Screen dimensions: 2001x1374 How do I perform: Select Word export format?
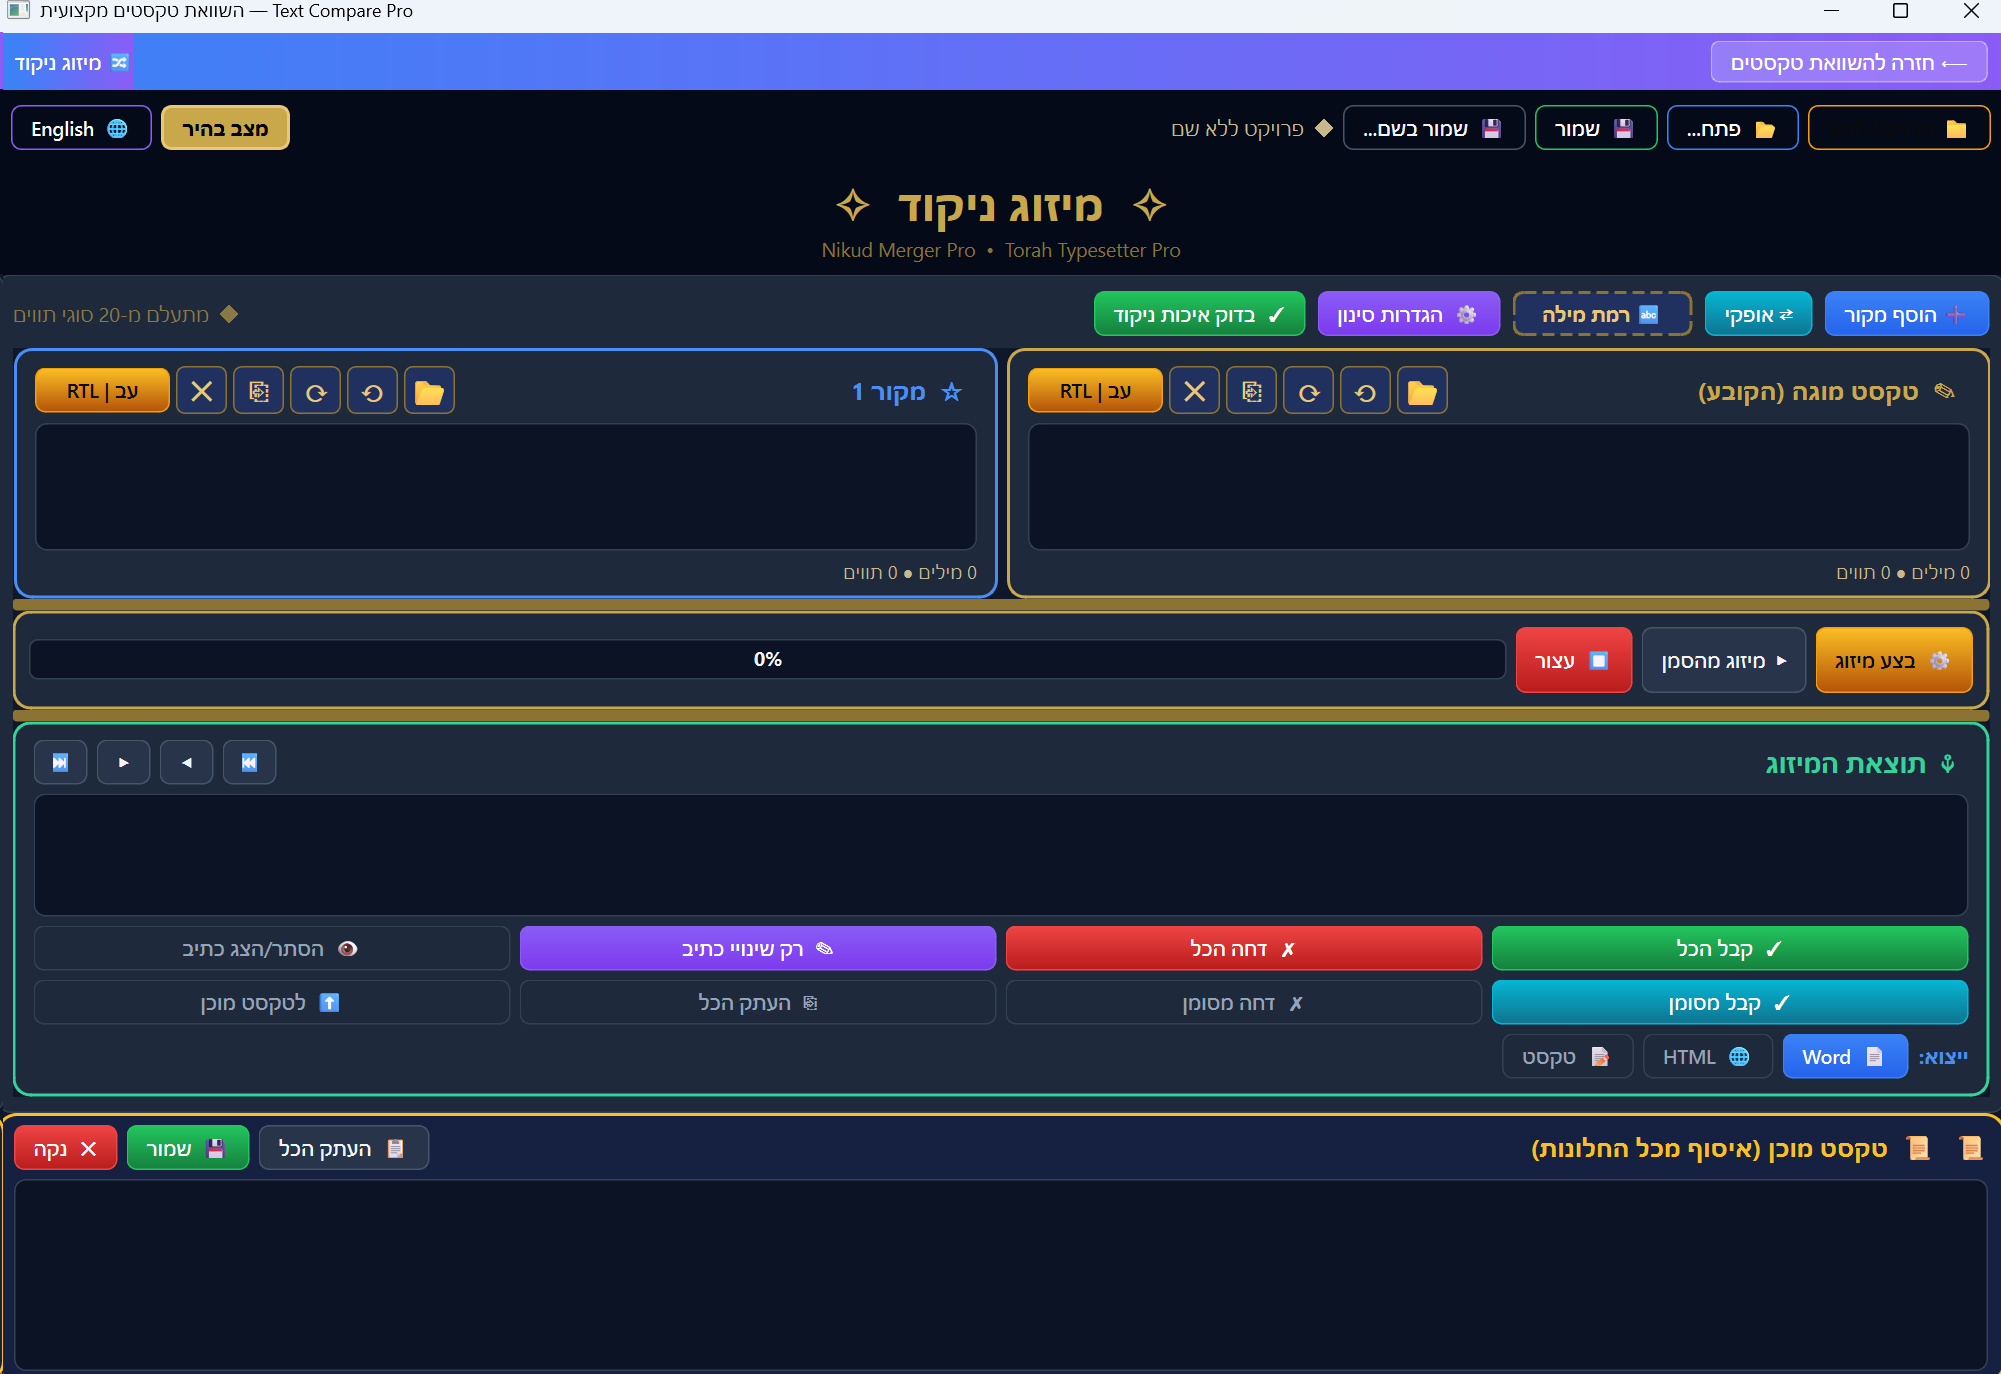(x=1843, y=1057)
